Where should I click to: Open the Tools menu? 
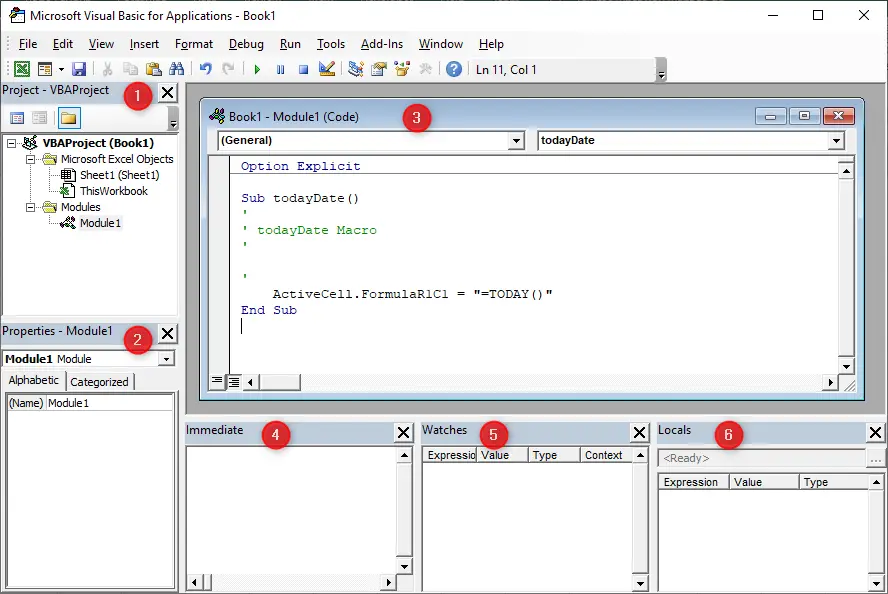(331, 44)
